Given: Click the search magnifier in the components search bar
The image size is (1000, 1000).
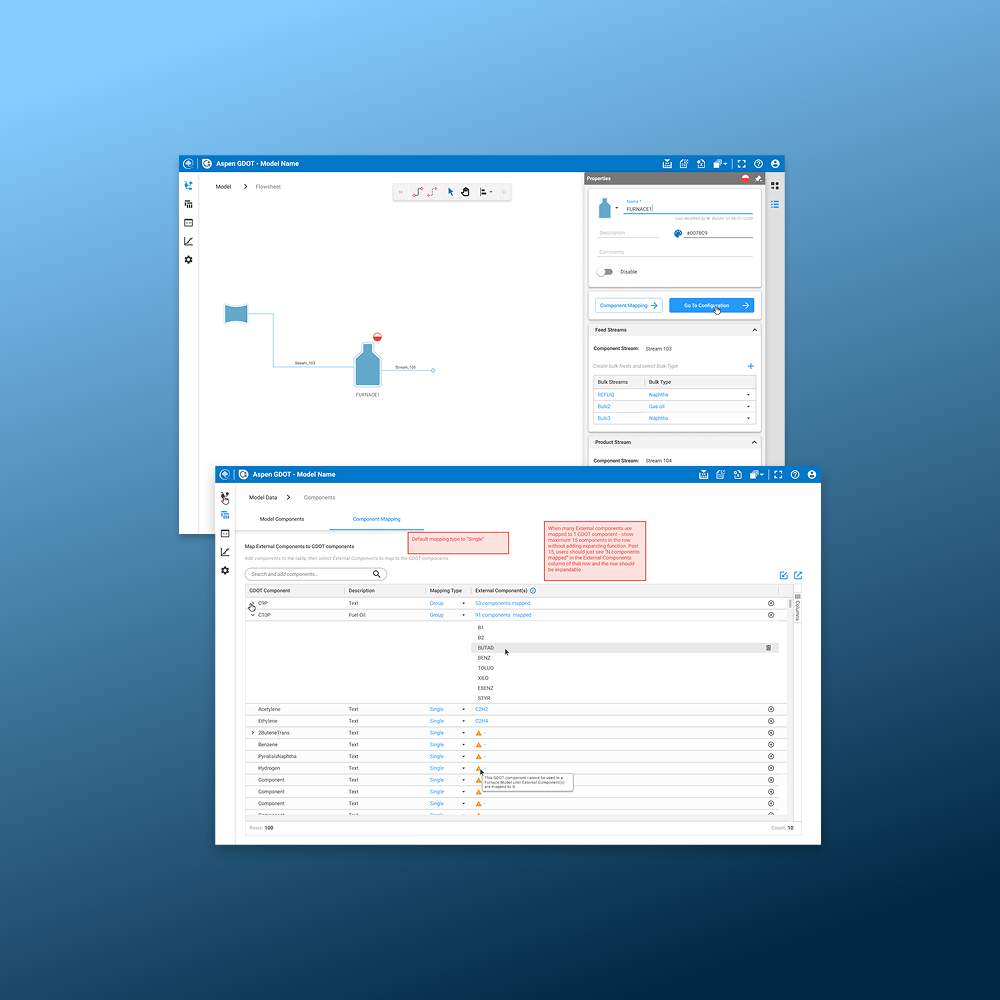Looking at the screenshot, I should (x=376, y=574).
